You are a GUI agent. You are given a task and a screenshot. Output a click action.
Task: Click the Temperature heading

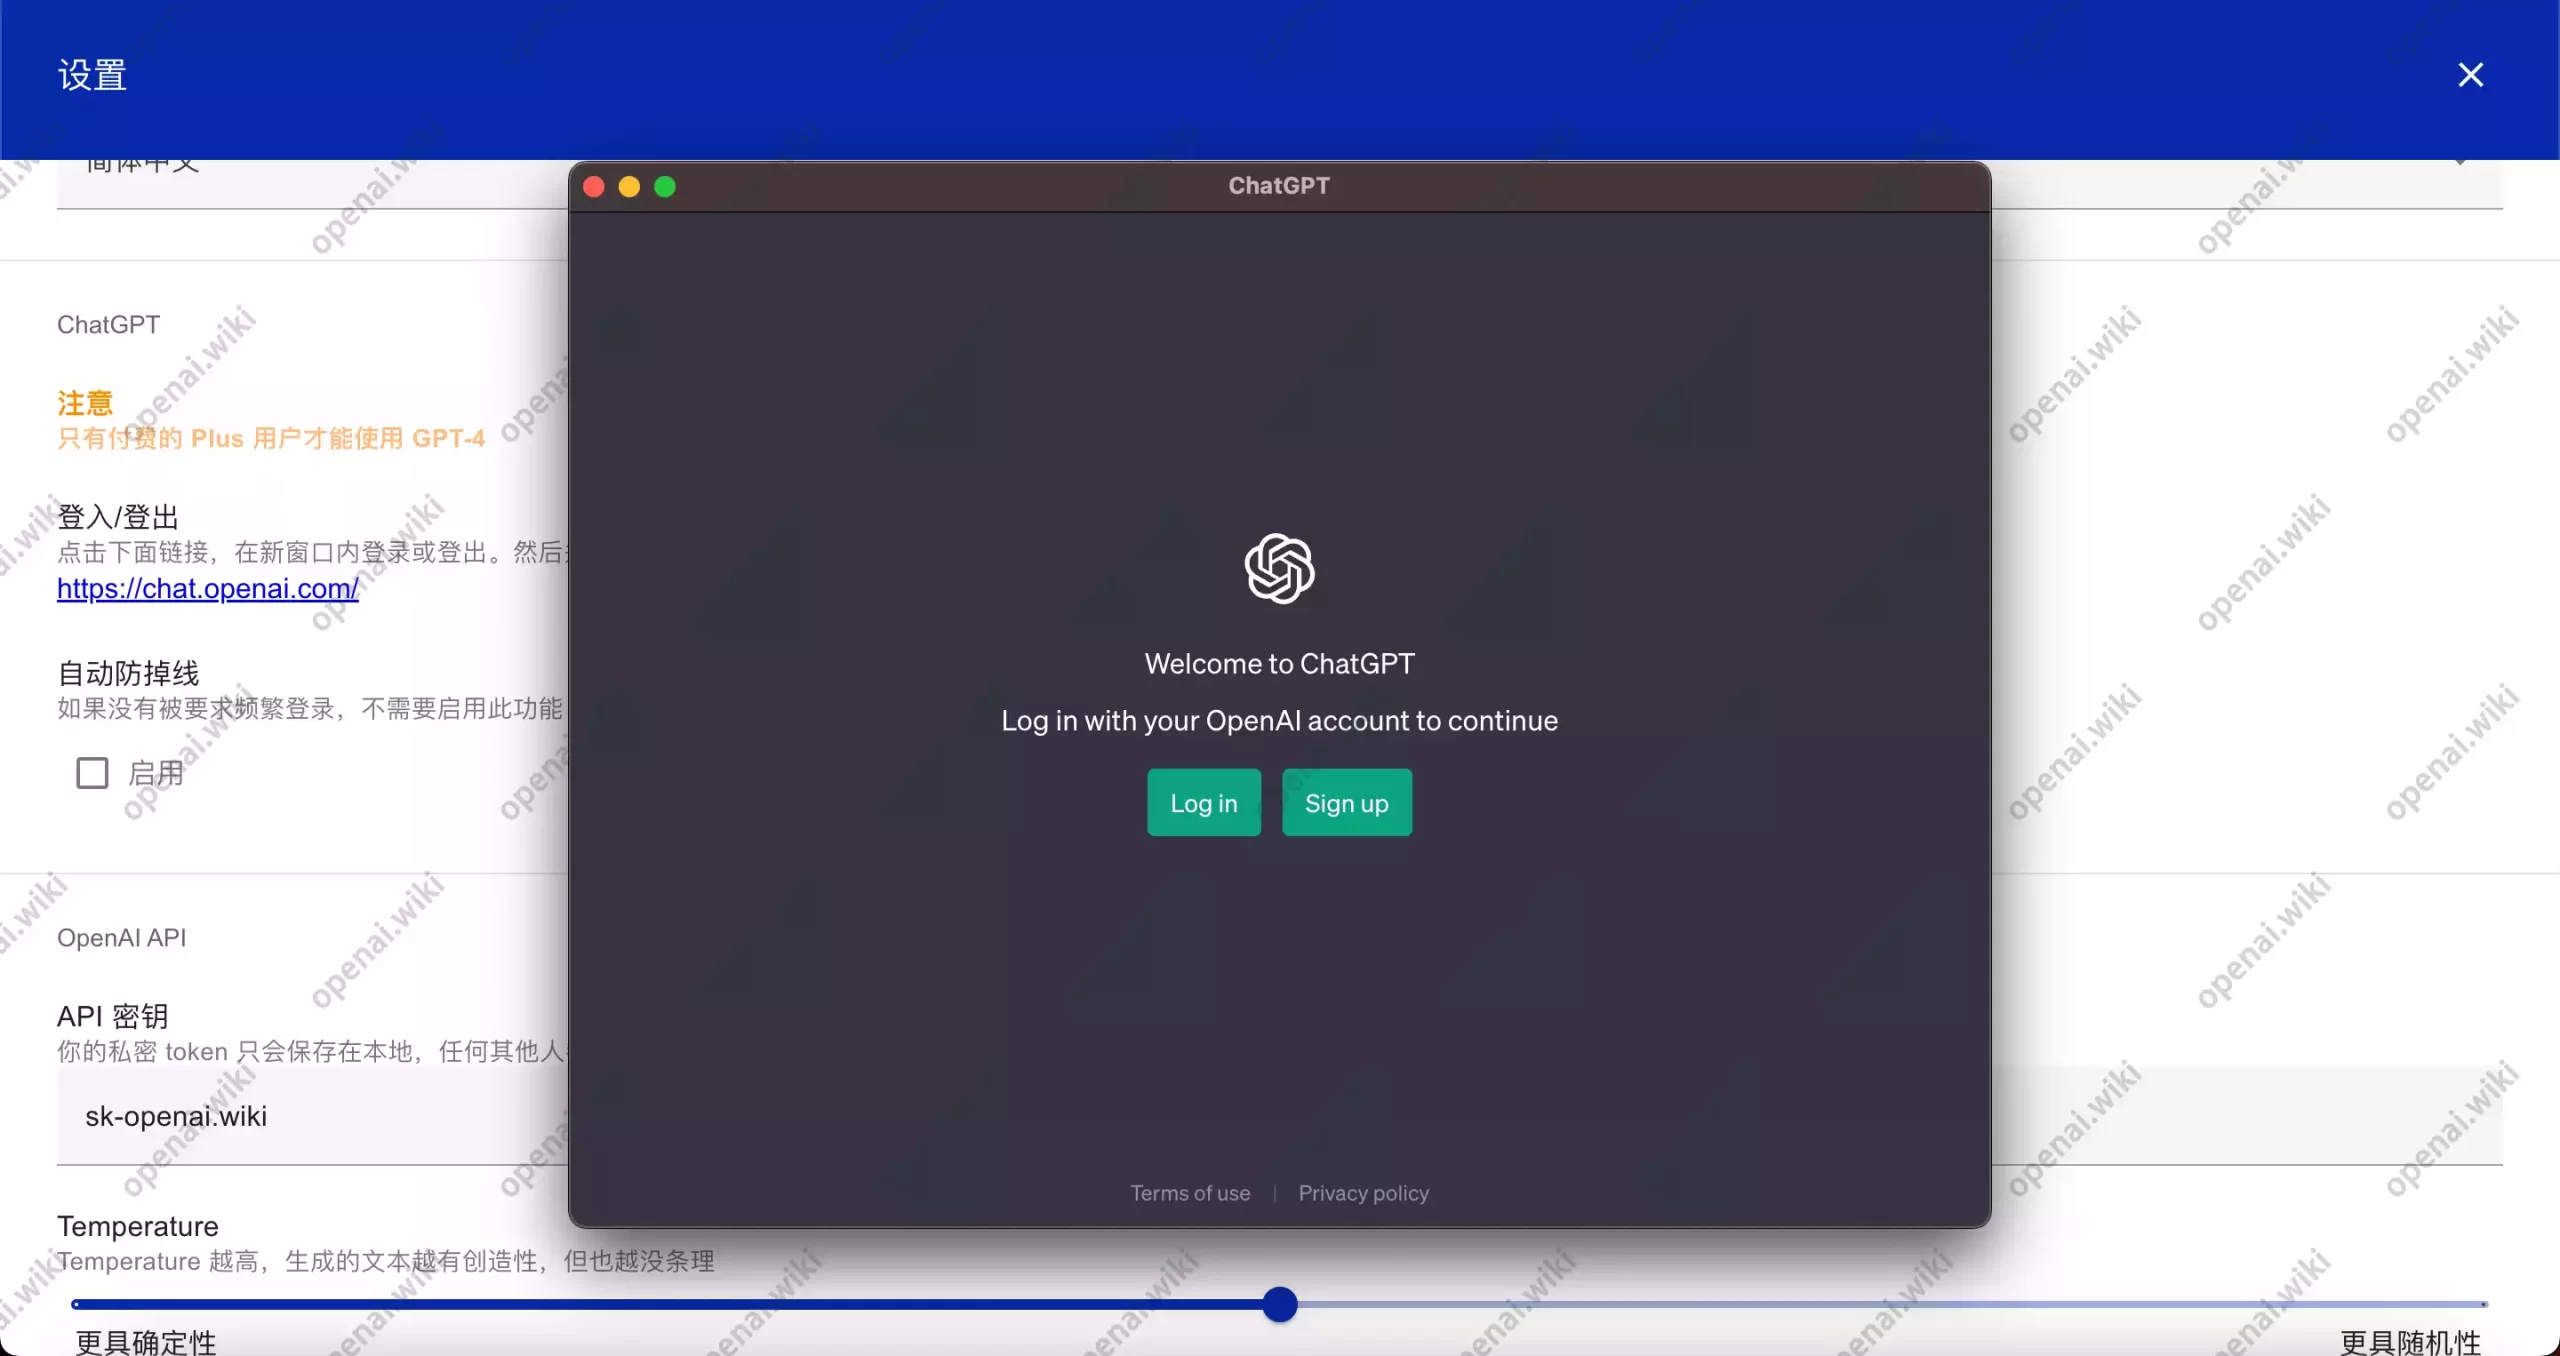[x=138, y=1226]
